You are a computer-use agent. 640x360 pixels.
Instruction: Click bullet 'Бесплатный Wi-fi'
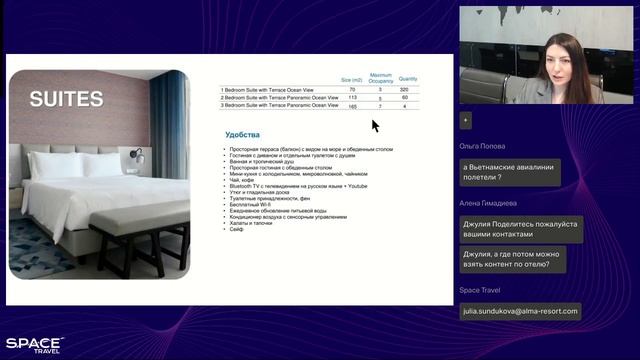click(250, 204)
